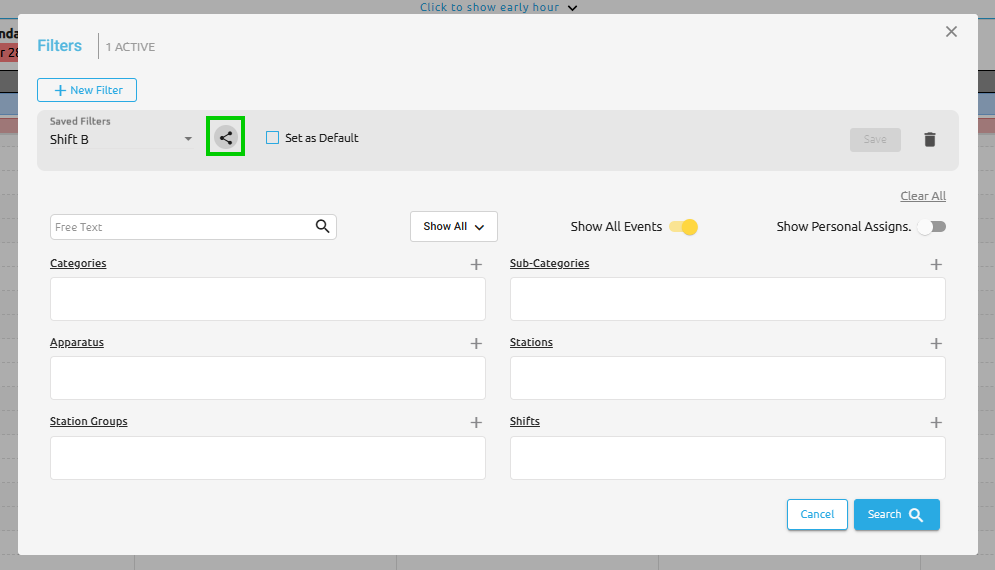This screenshot has width=995, height=570.
Task: Turn off Show All Events toggle
Action: pos(683,227)
